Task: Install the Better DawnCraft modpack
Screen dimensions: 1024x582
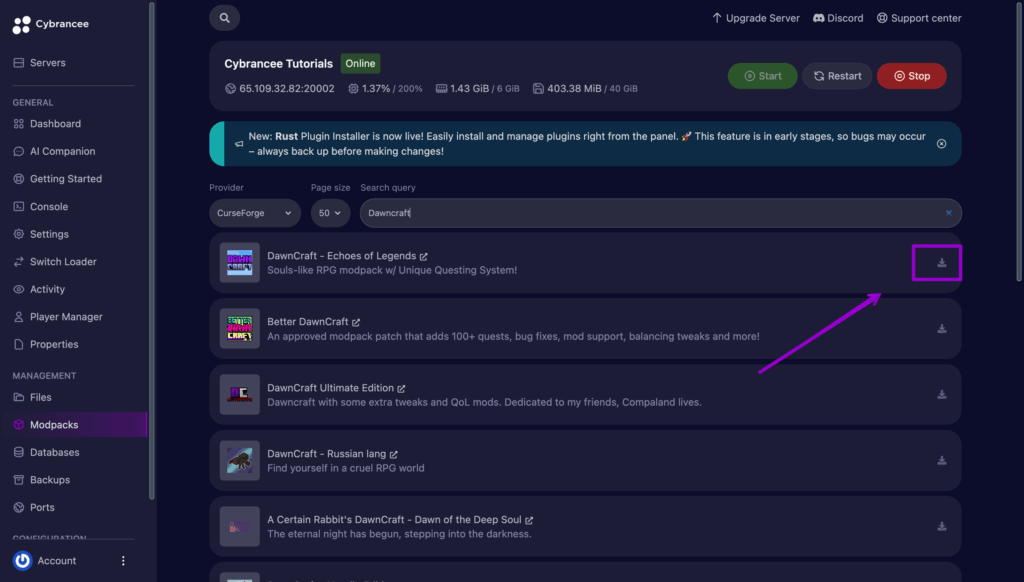Action: (941, 329)
